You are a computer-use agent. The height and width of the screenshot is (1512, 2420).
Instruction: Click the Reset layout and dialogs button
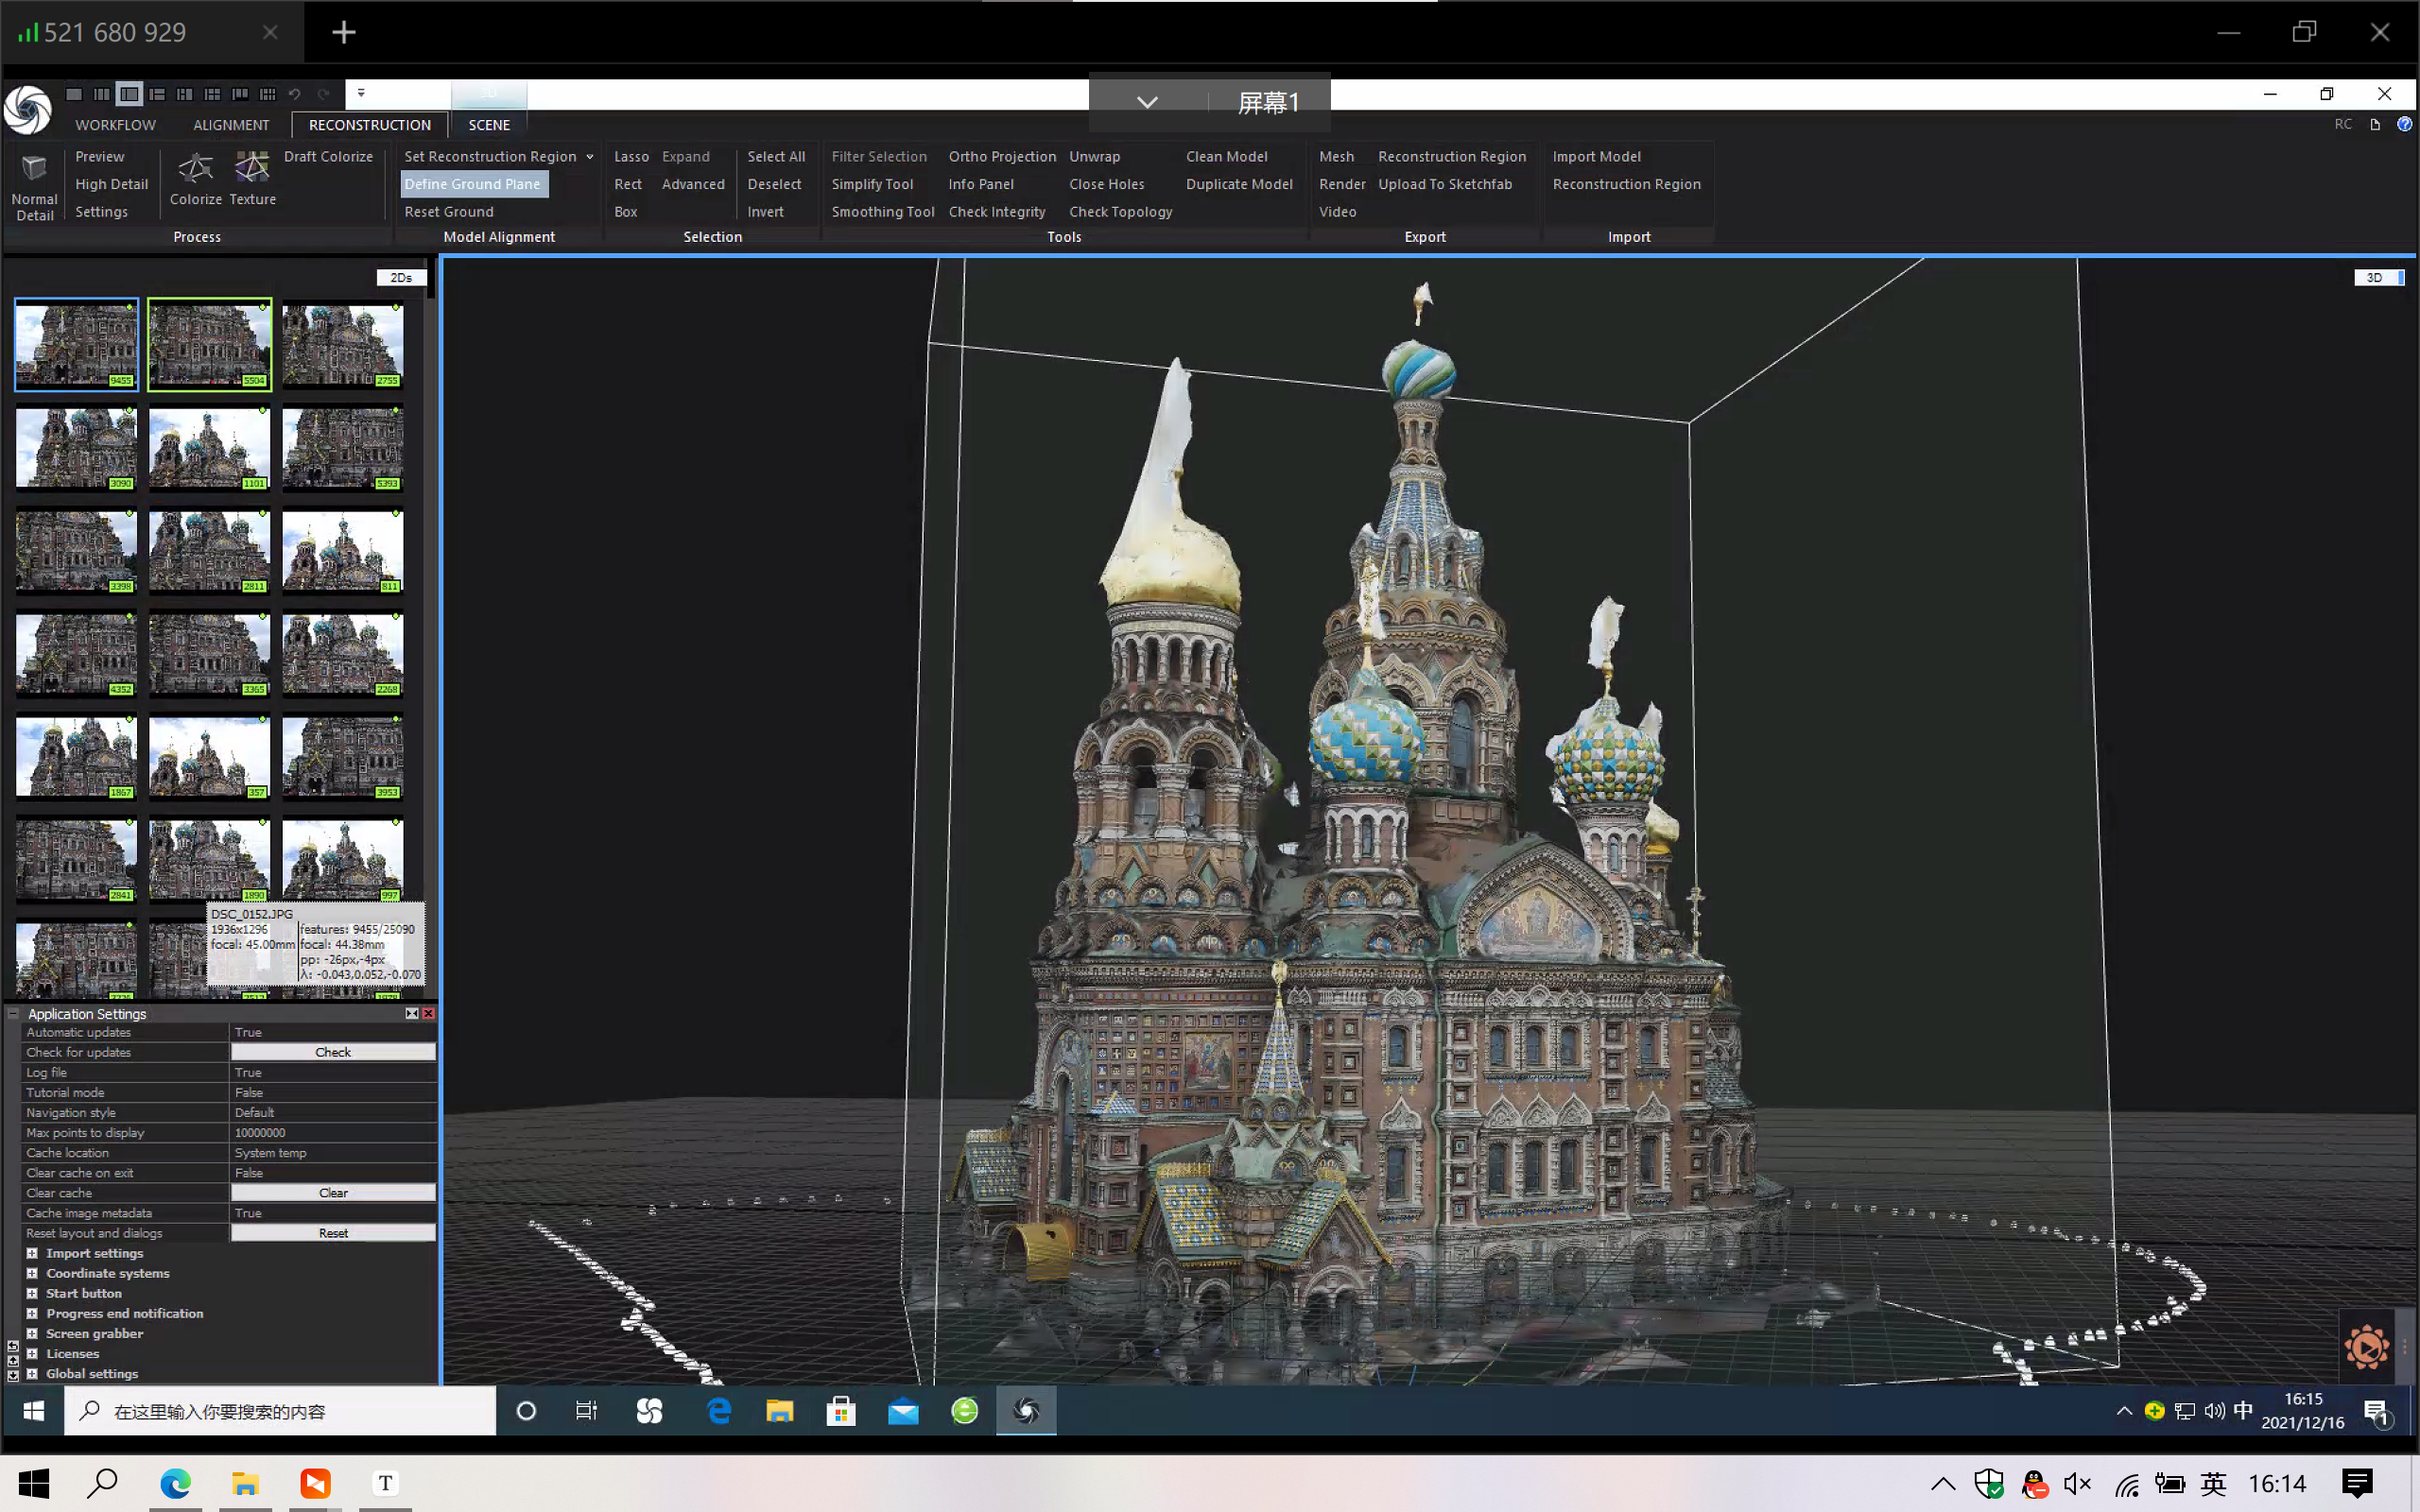pyautogui.click(x=333, y=1231)
